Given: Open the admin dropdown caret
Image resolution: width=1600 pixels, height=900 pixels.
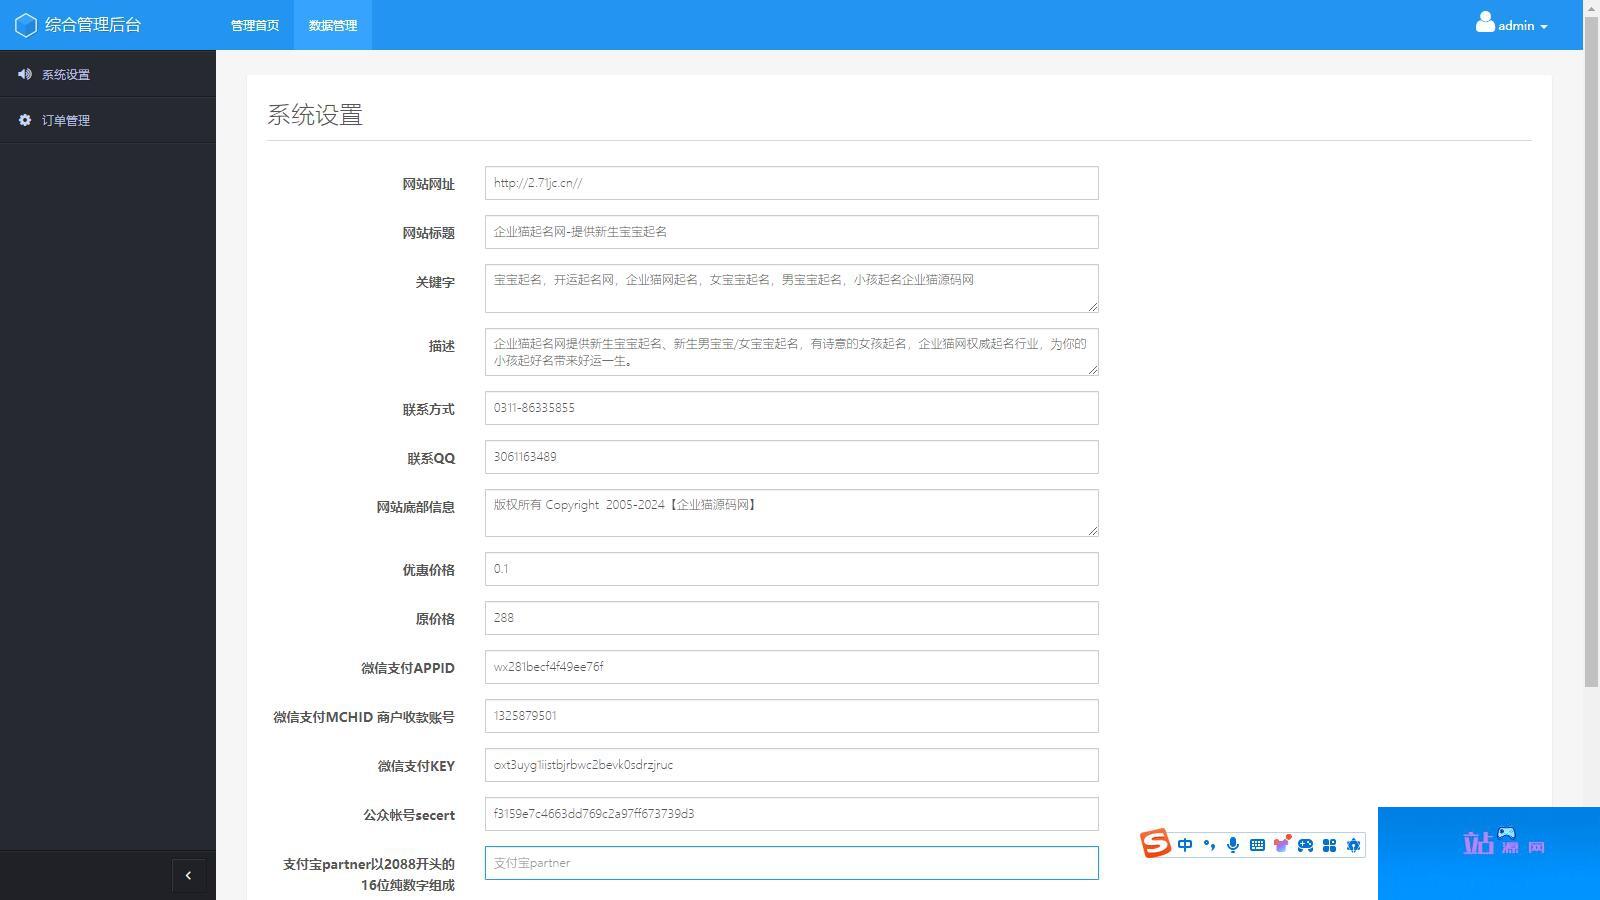Looking at the screenshot, I should tap(1544, 27).
